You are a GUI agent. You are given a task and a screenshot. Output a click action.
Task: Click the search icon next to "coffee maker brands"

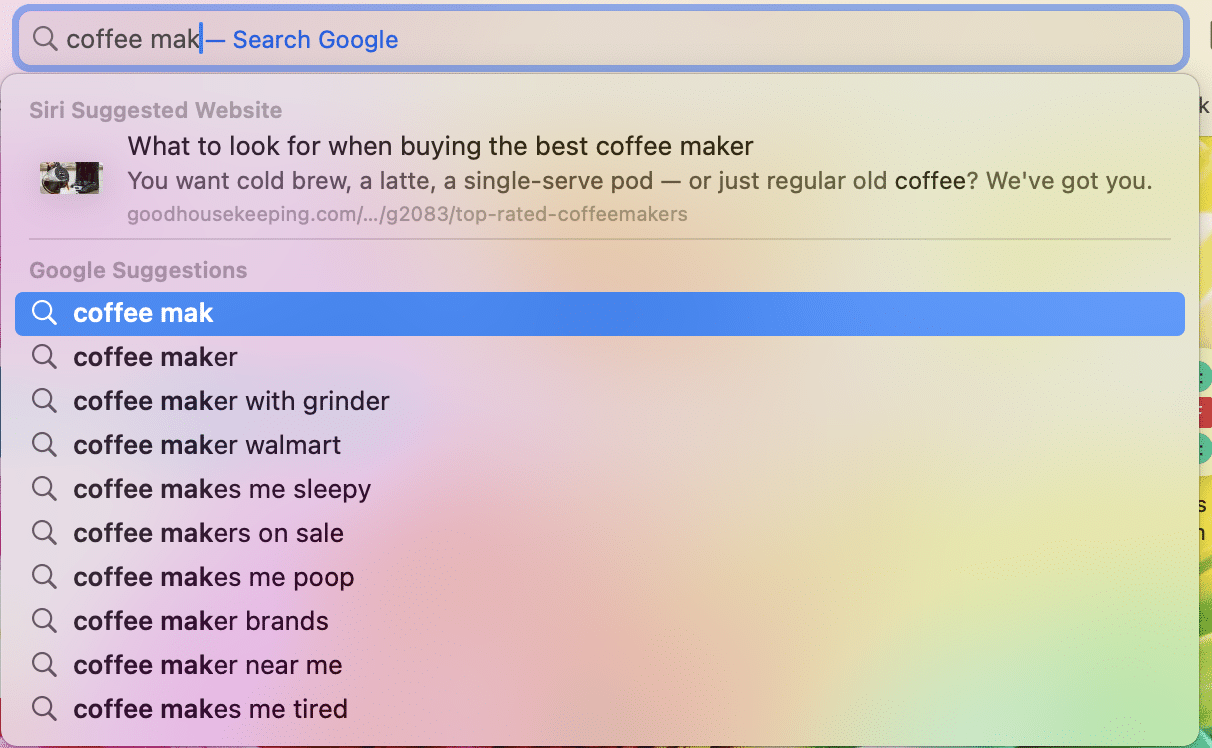pyautogui.click(x=43, y=621)
